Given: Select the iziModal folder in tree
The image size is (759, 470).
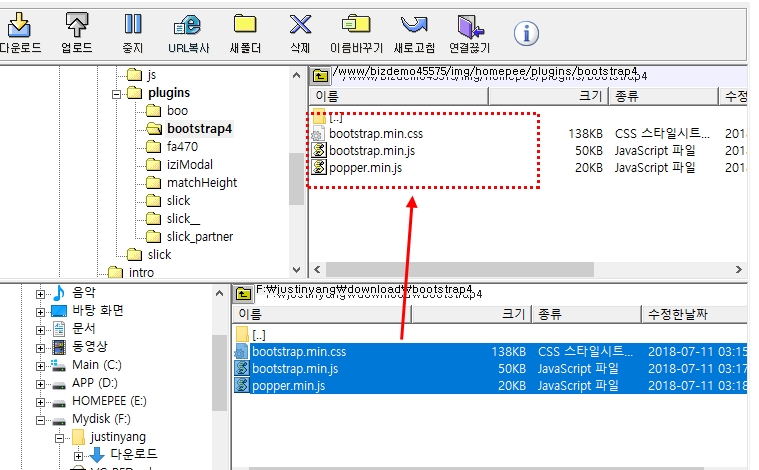Looking at the screenshot, I should click(x=189, y=165).
